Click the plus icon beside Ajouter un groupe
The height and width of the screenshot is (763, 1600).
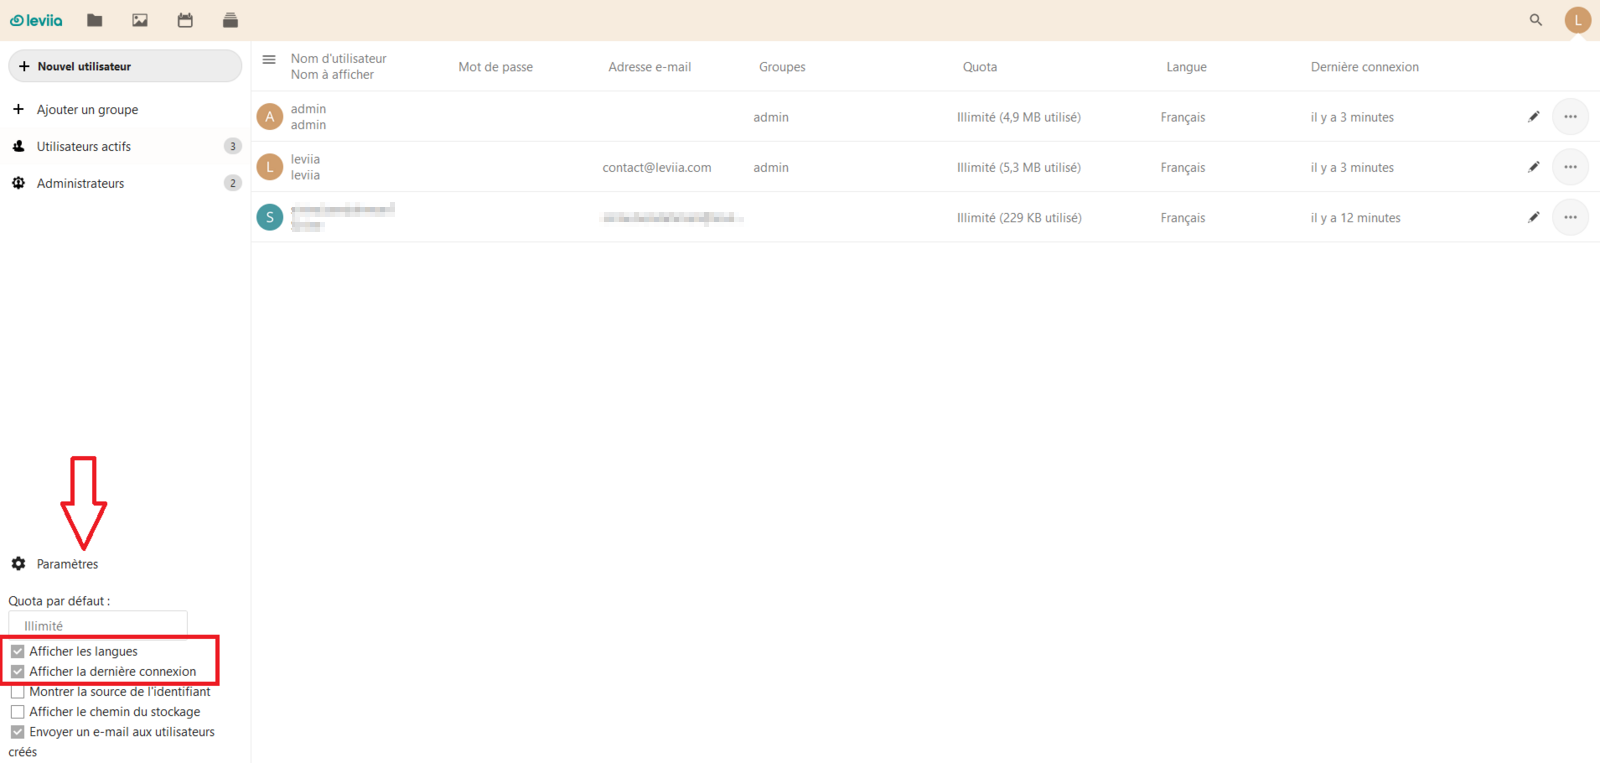(18, 109)
